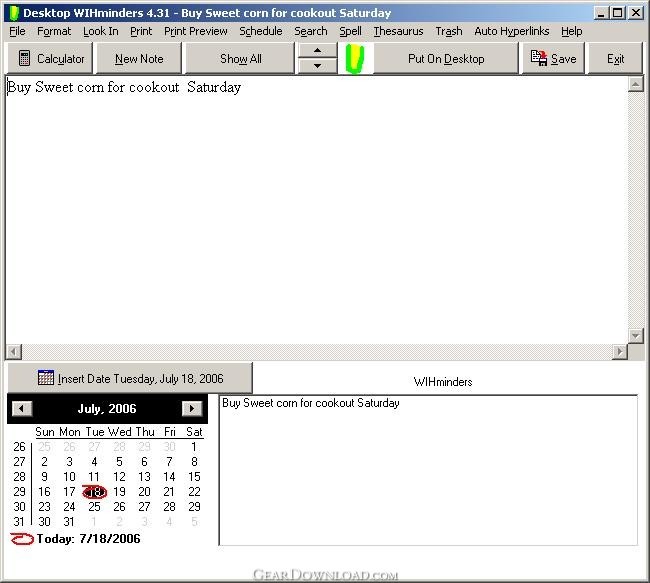Select July 19 in the calendar
This screenshot has height=583, width=650.
pos(119,492)
